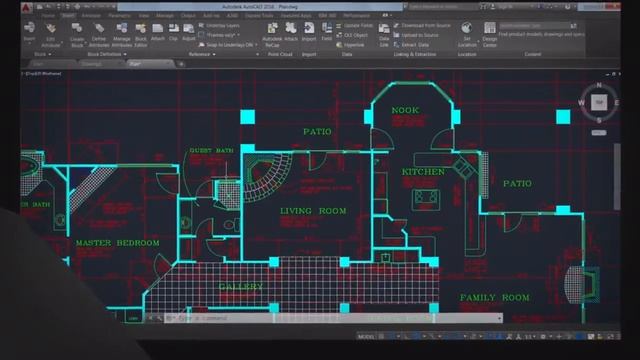Click the FAMILY ROOM label
This screenshot has height=360, width=640.
495,298
